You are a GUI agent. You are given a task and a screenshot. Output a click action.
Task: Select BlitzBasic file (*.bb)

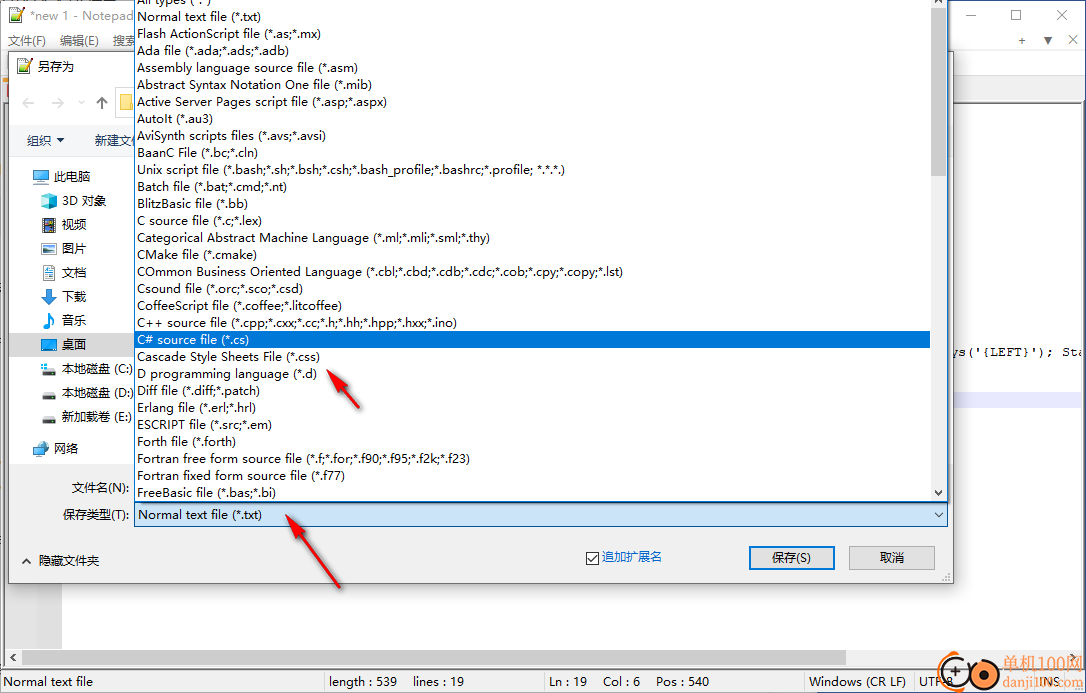click(x=532, y=204)
